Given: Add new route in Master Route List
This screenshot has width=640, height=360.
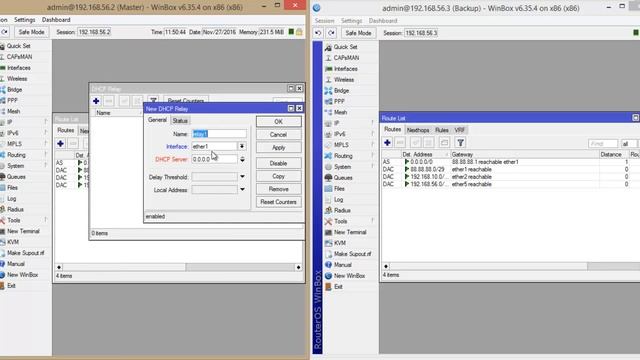Looking at the screenshot, I should [x=60, y=143].
